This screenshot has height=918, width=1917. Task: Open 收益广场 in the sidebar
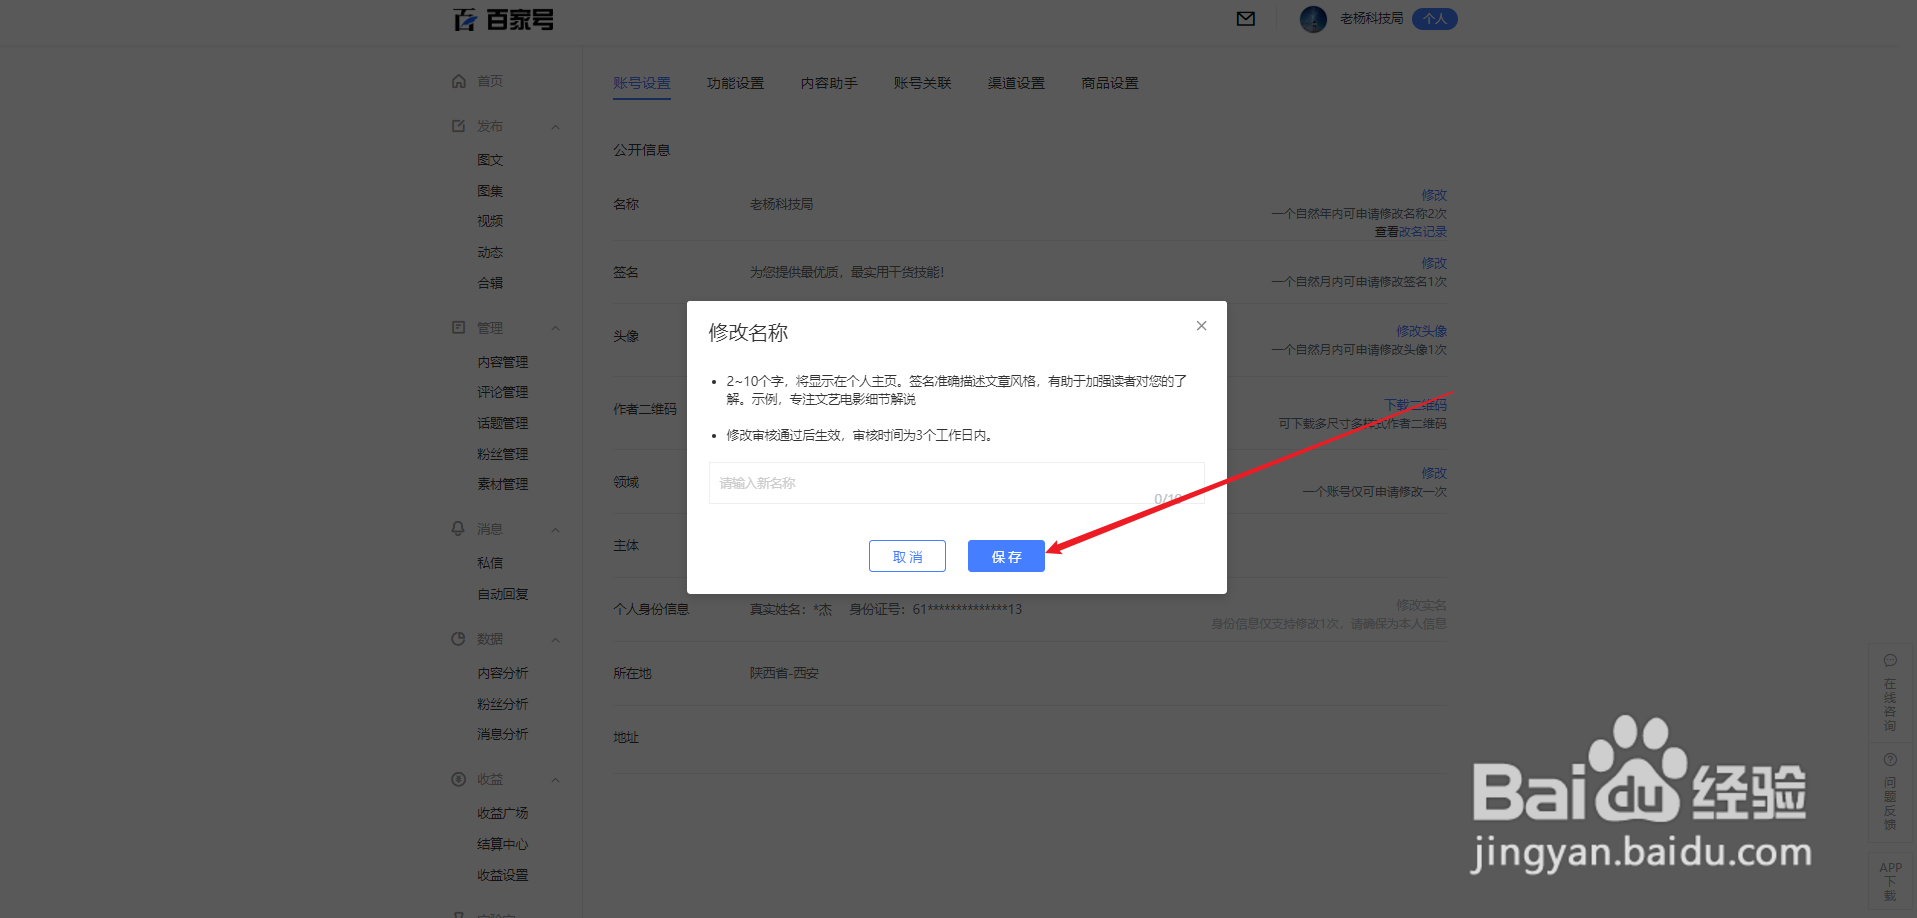point(503,813)
